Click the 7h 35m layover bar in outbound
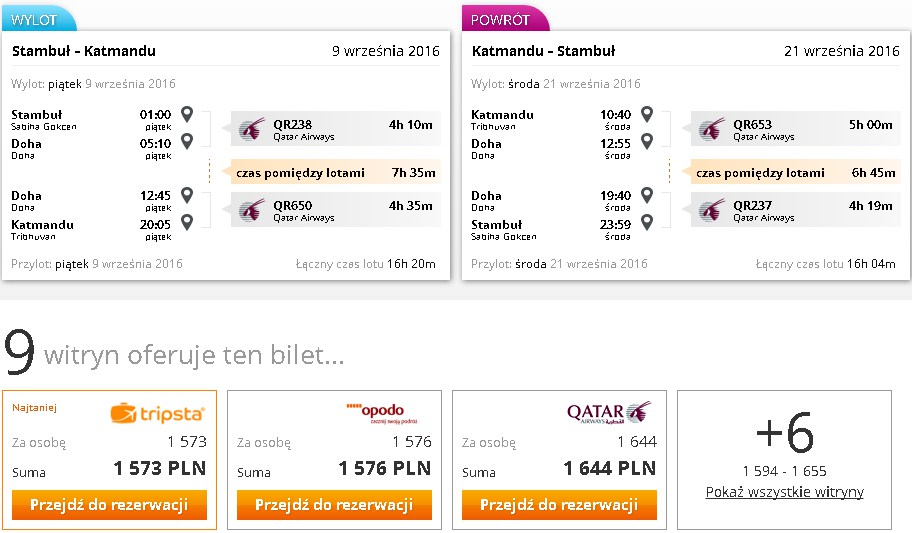The image size is (912, 533). click(336, 172)
